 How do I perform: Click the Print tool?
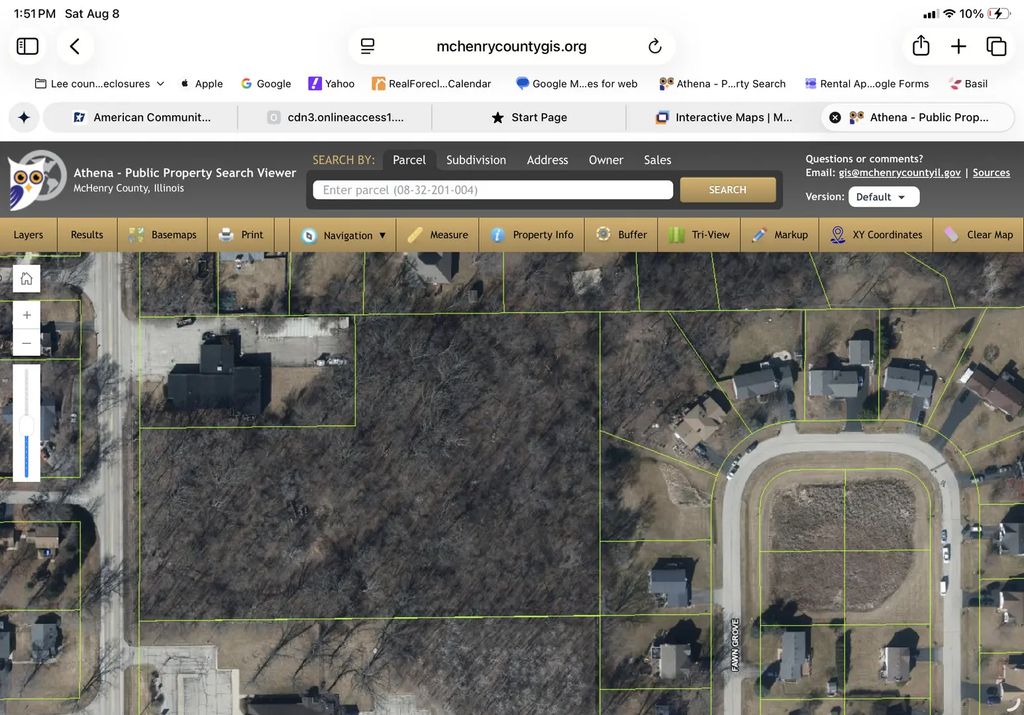(x=242, y=235)
